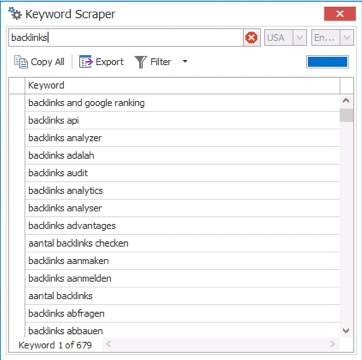Click the blue progress bar
Image resolution: width=362 pixels, height=360 pixels.
327,62
